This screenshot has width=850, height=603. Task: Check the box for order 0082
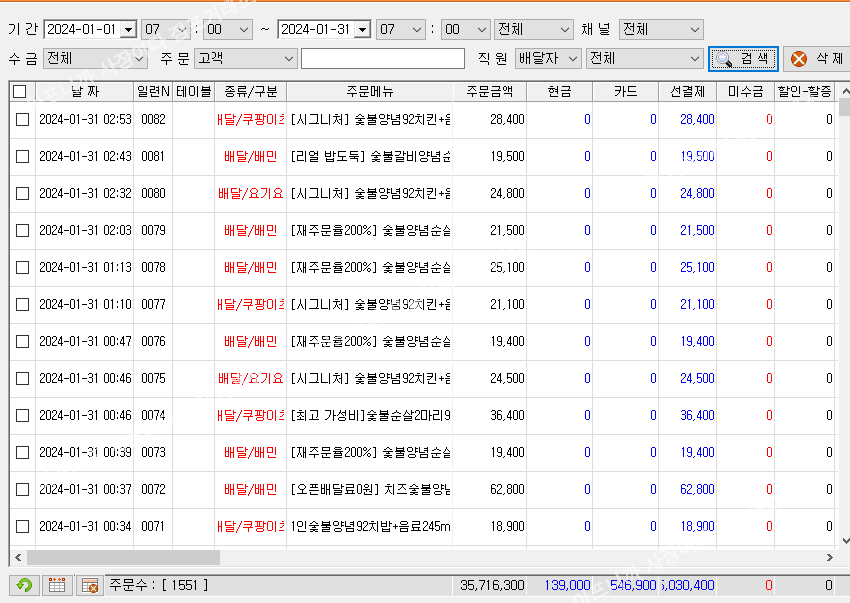coord(22,120)
